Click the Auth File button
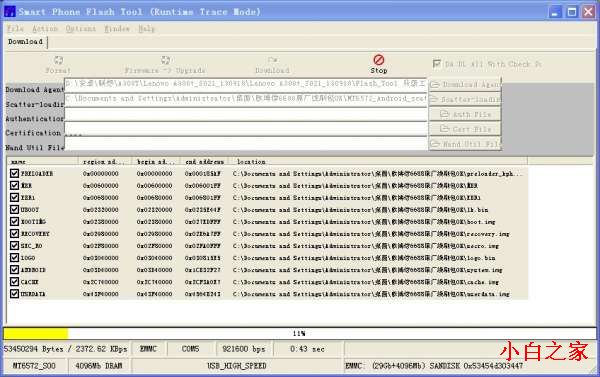 465,114
